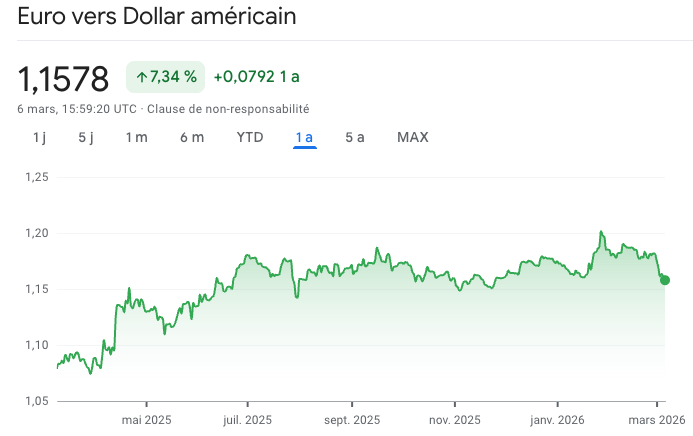Viewport: 693px width, 436px height.
Task: Select the 6 m time range
Action: coord(192,137)
